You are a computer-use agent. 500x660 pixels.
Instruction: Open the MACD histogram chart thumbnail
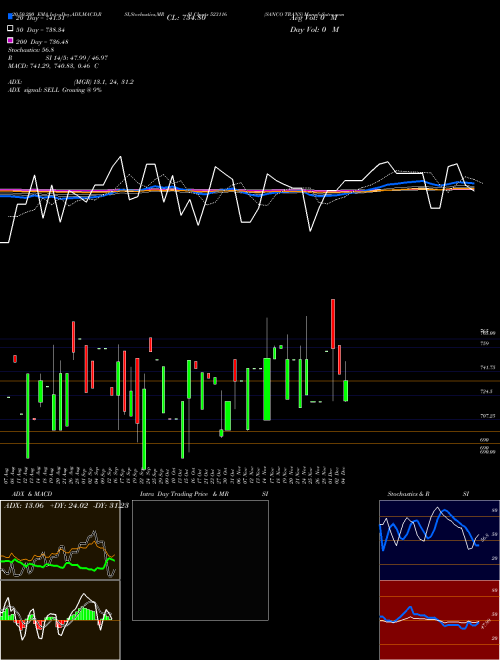tap(60, 620)
